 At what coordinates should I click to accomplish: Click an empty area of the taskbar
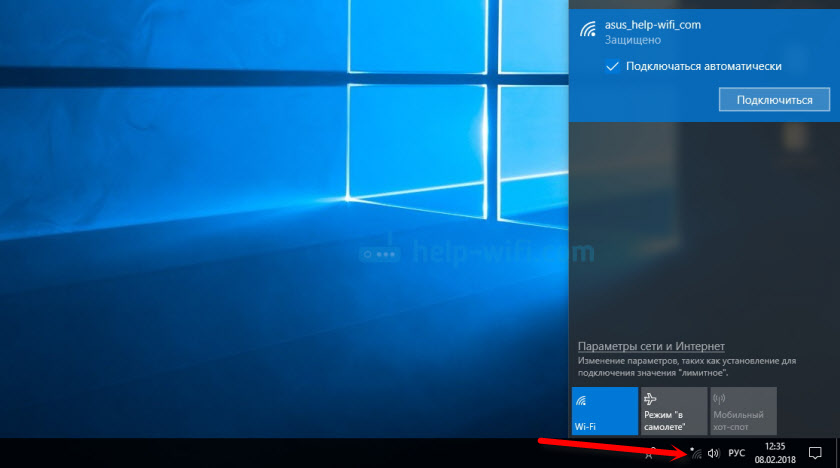(300, 453)
